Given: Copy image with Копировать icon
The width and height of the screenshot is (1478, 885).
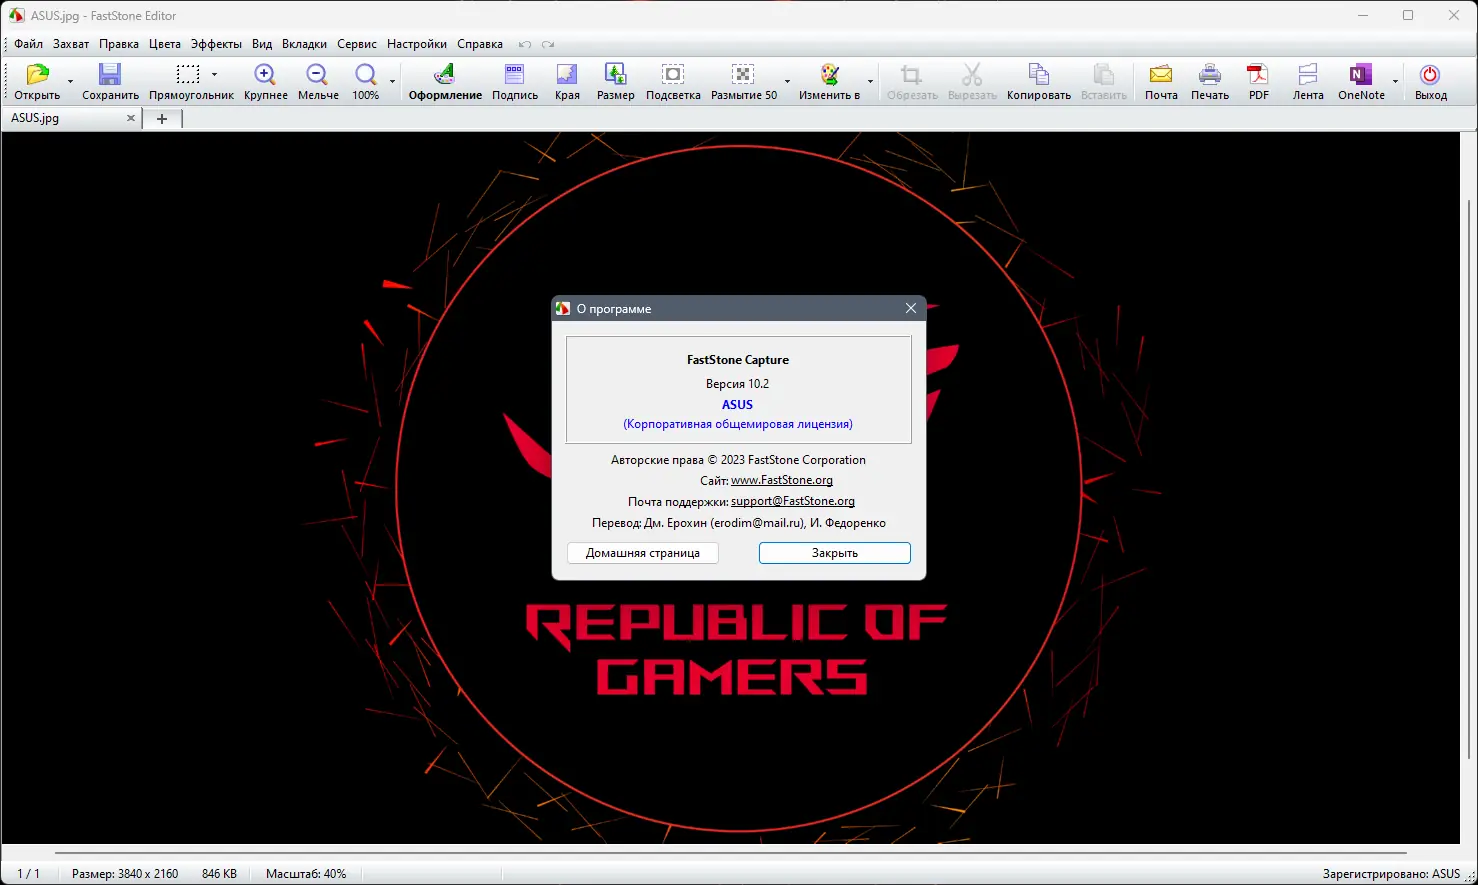Looking at the screenshot, I should (1039, 75).
